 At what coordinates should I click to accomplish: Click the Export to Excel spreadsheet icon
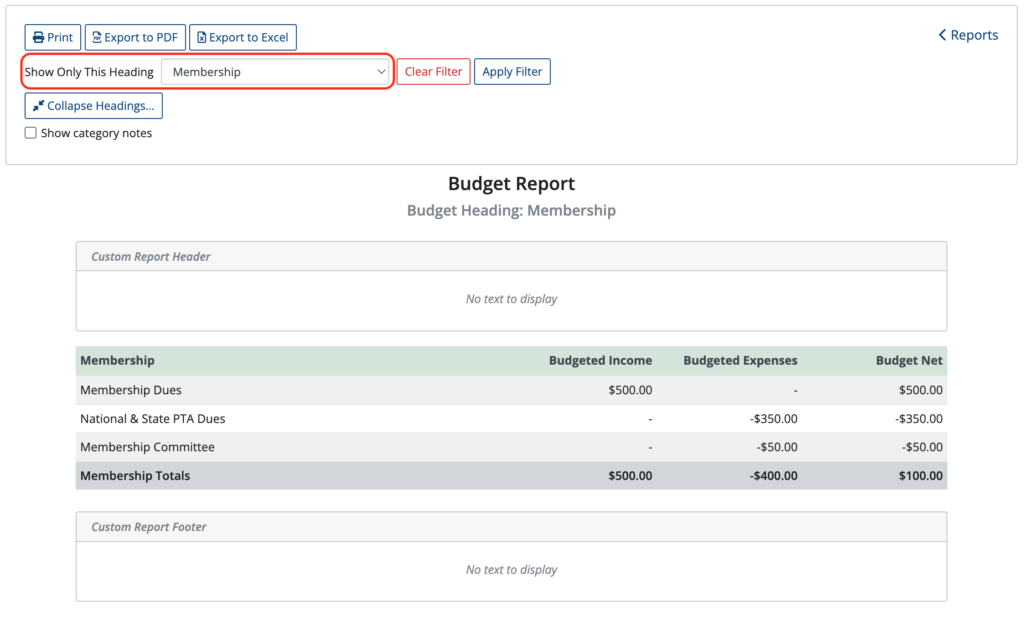click(x=199, y=37)
